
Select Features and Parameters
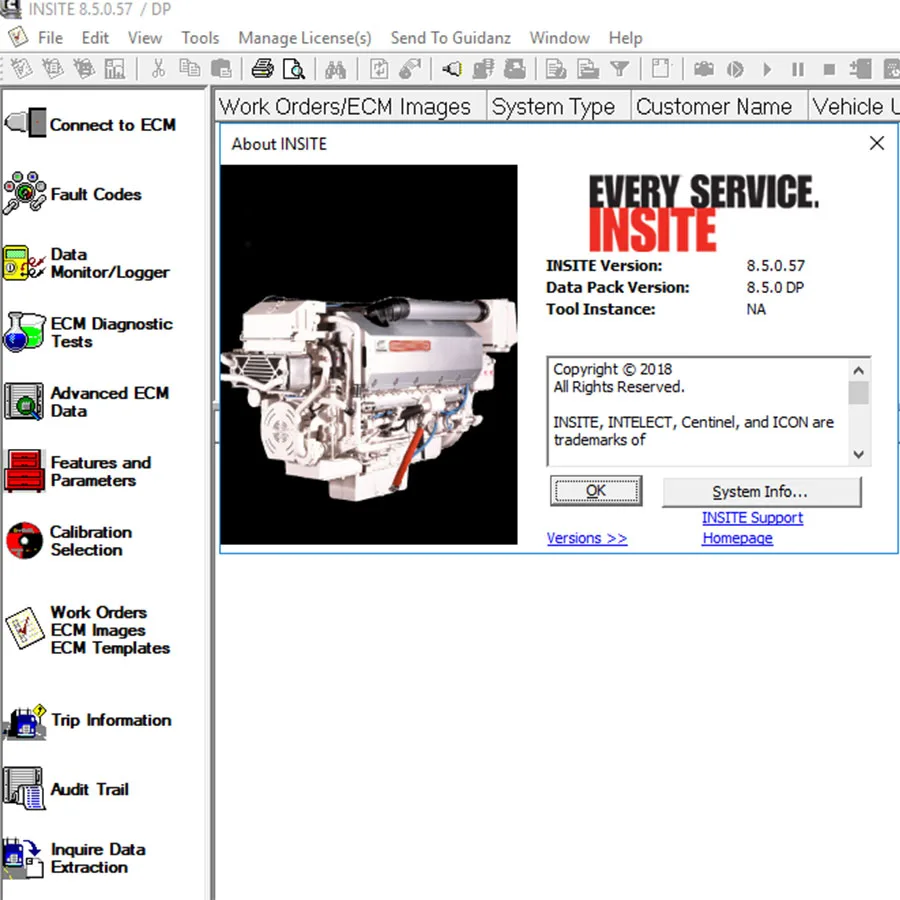tap(79, 471)
